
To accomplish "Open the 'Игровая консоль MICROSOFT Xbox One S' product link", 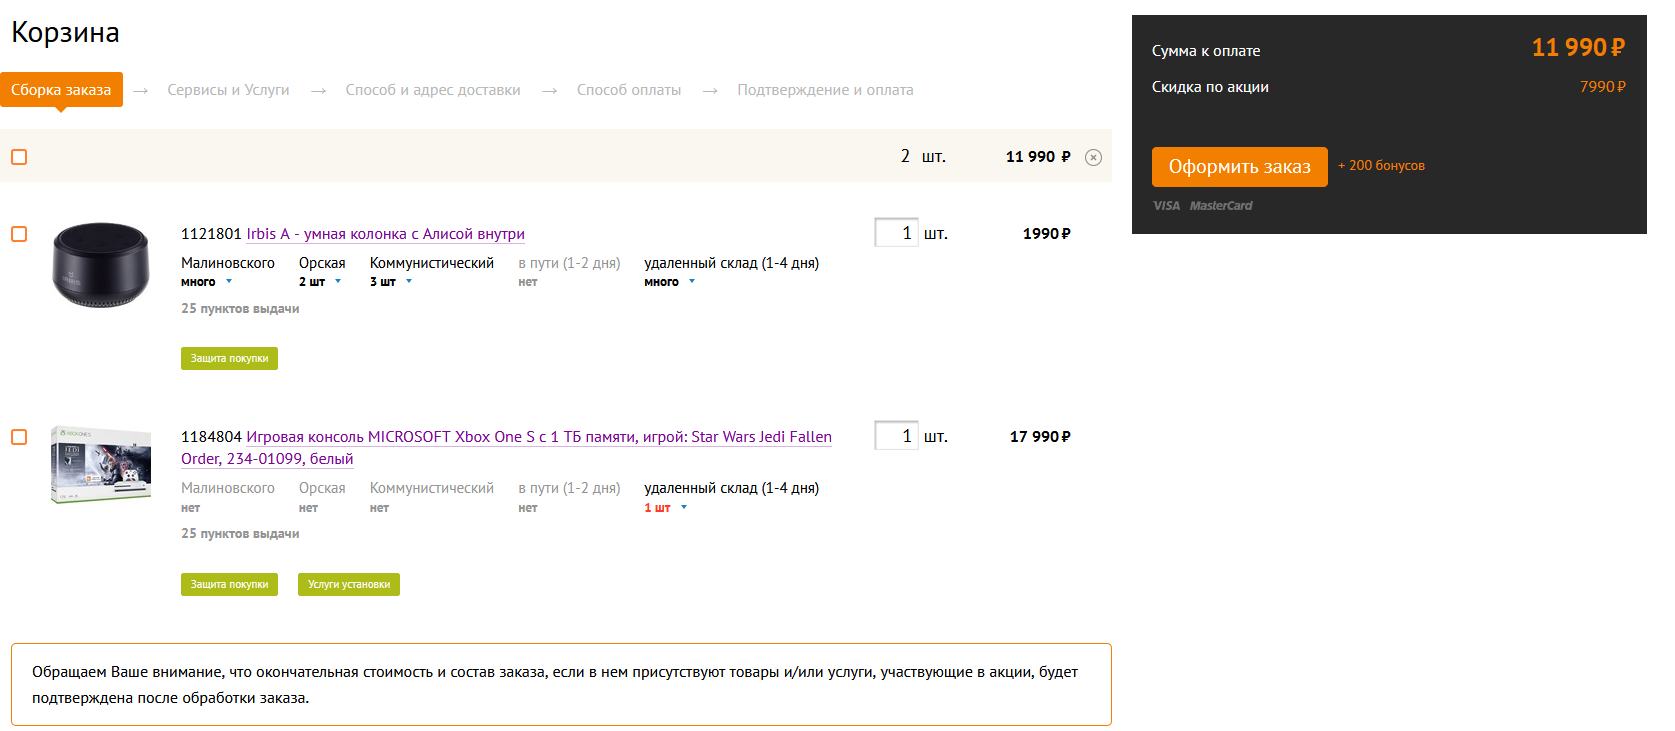I will coord(506,448).
